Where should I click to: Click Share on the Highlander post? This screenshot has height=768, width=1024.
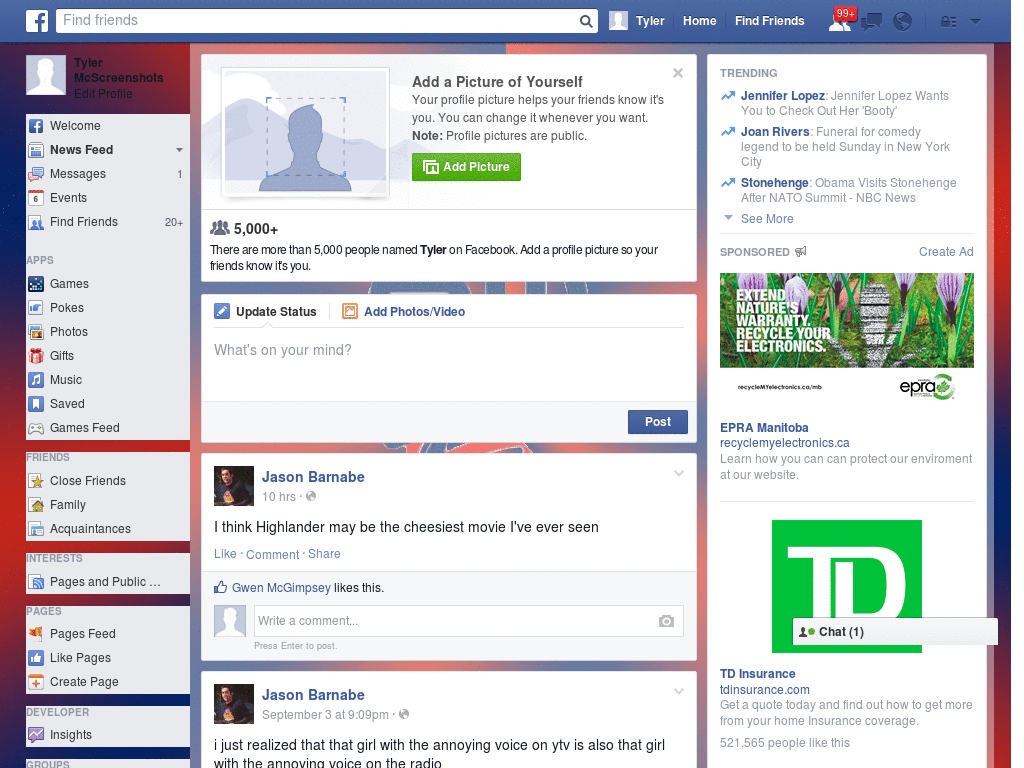(x=324, y=554)
